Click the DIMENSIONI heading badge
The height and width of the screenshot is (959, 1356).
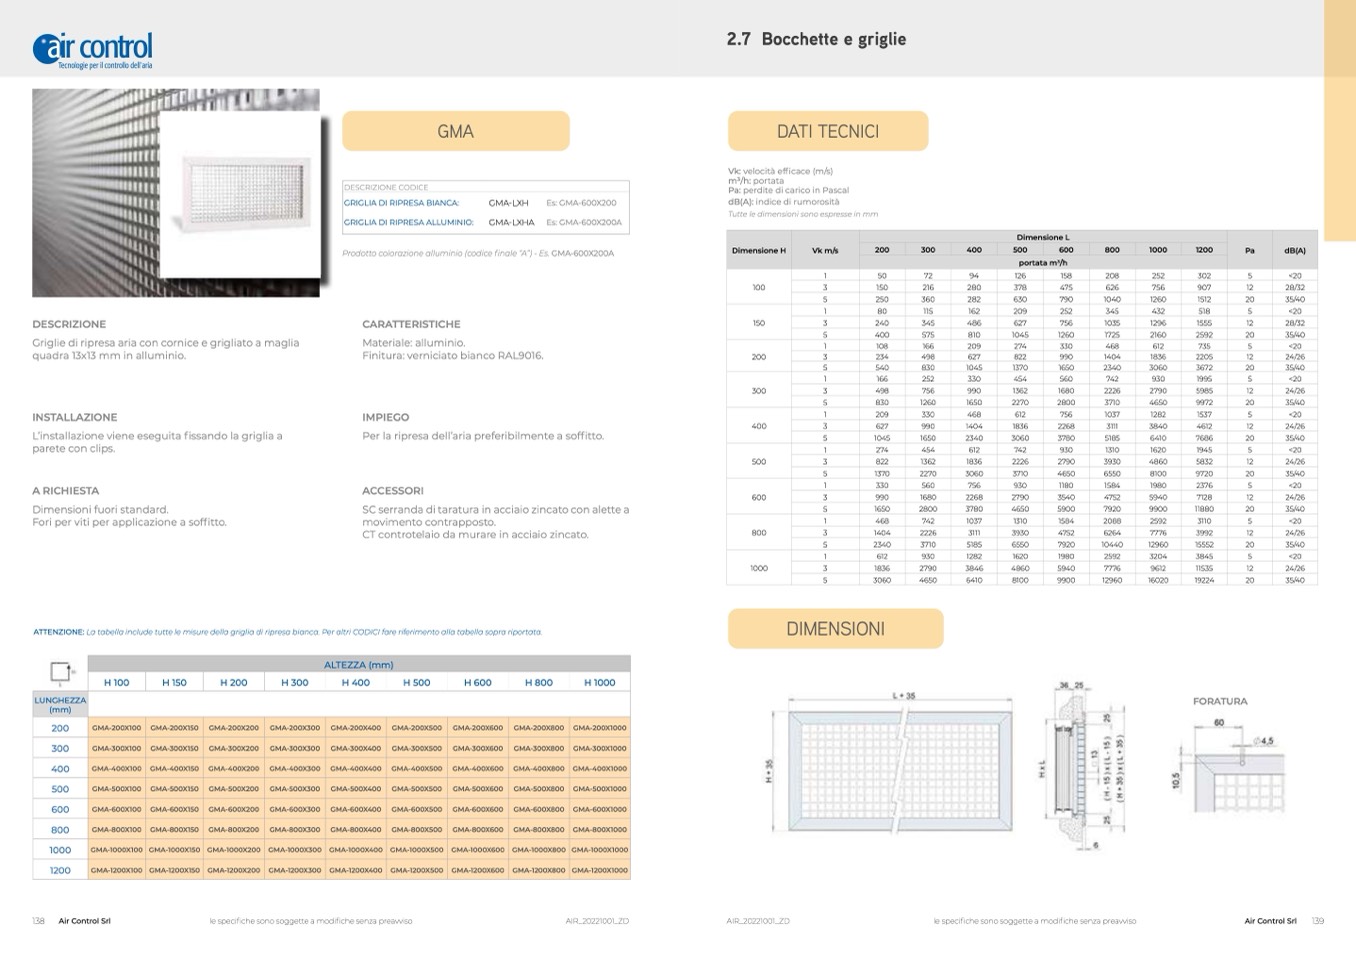click(x=835, y=629)
